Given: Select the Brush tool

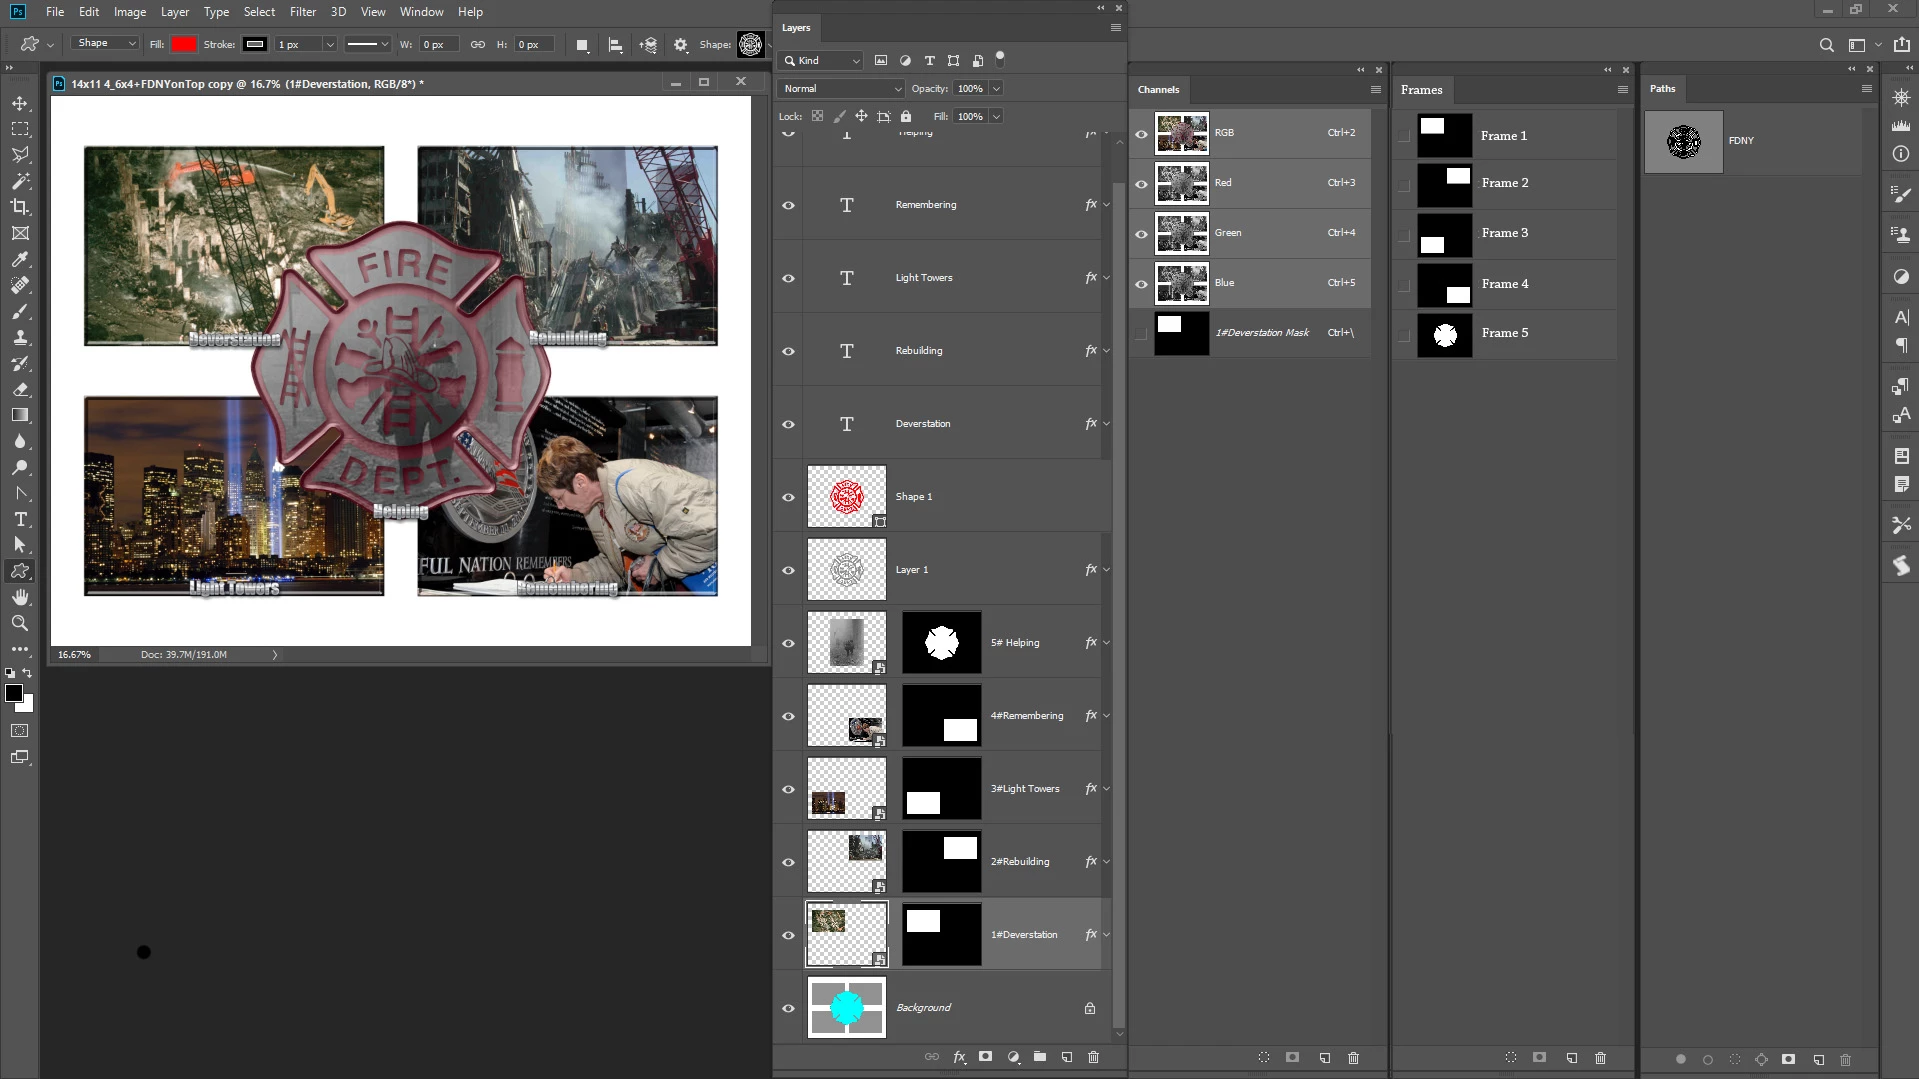Looking at the screenshot, I should pyautogui.click(x=20, y=311).
